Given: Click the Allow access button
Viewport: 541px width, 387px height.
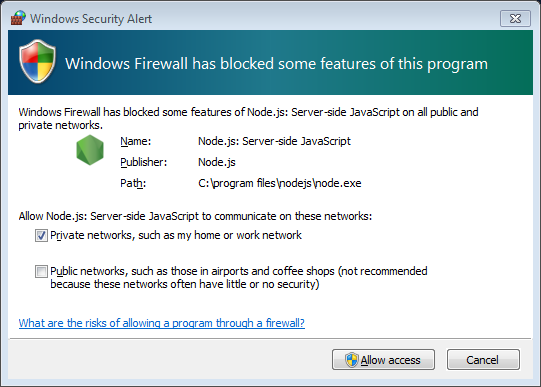Looking at the screenshot, I should 383,360.
